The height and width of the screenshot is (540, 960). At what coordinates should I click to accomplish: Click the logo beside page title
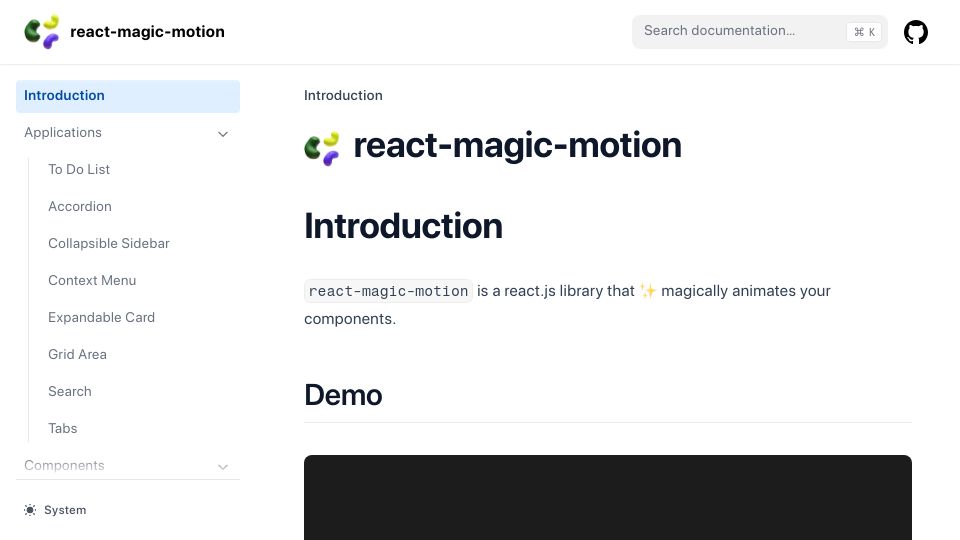coord(322,149)
